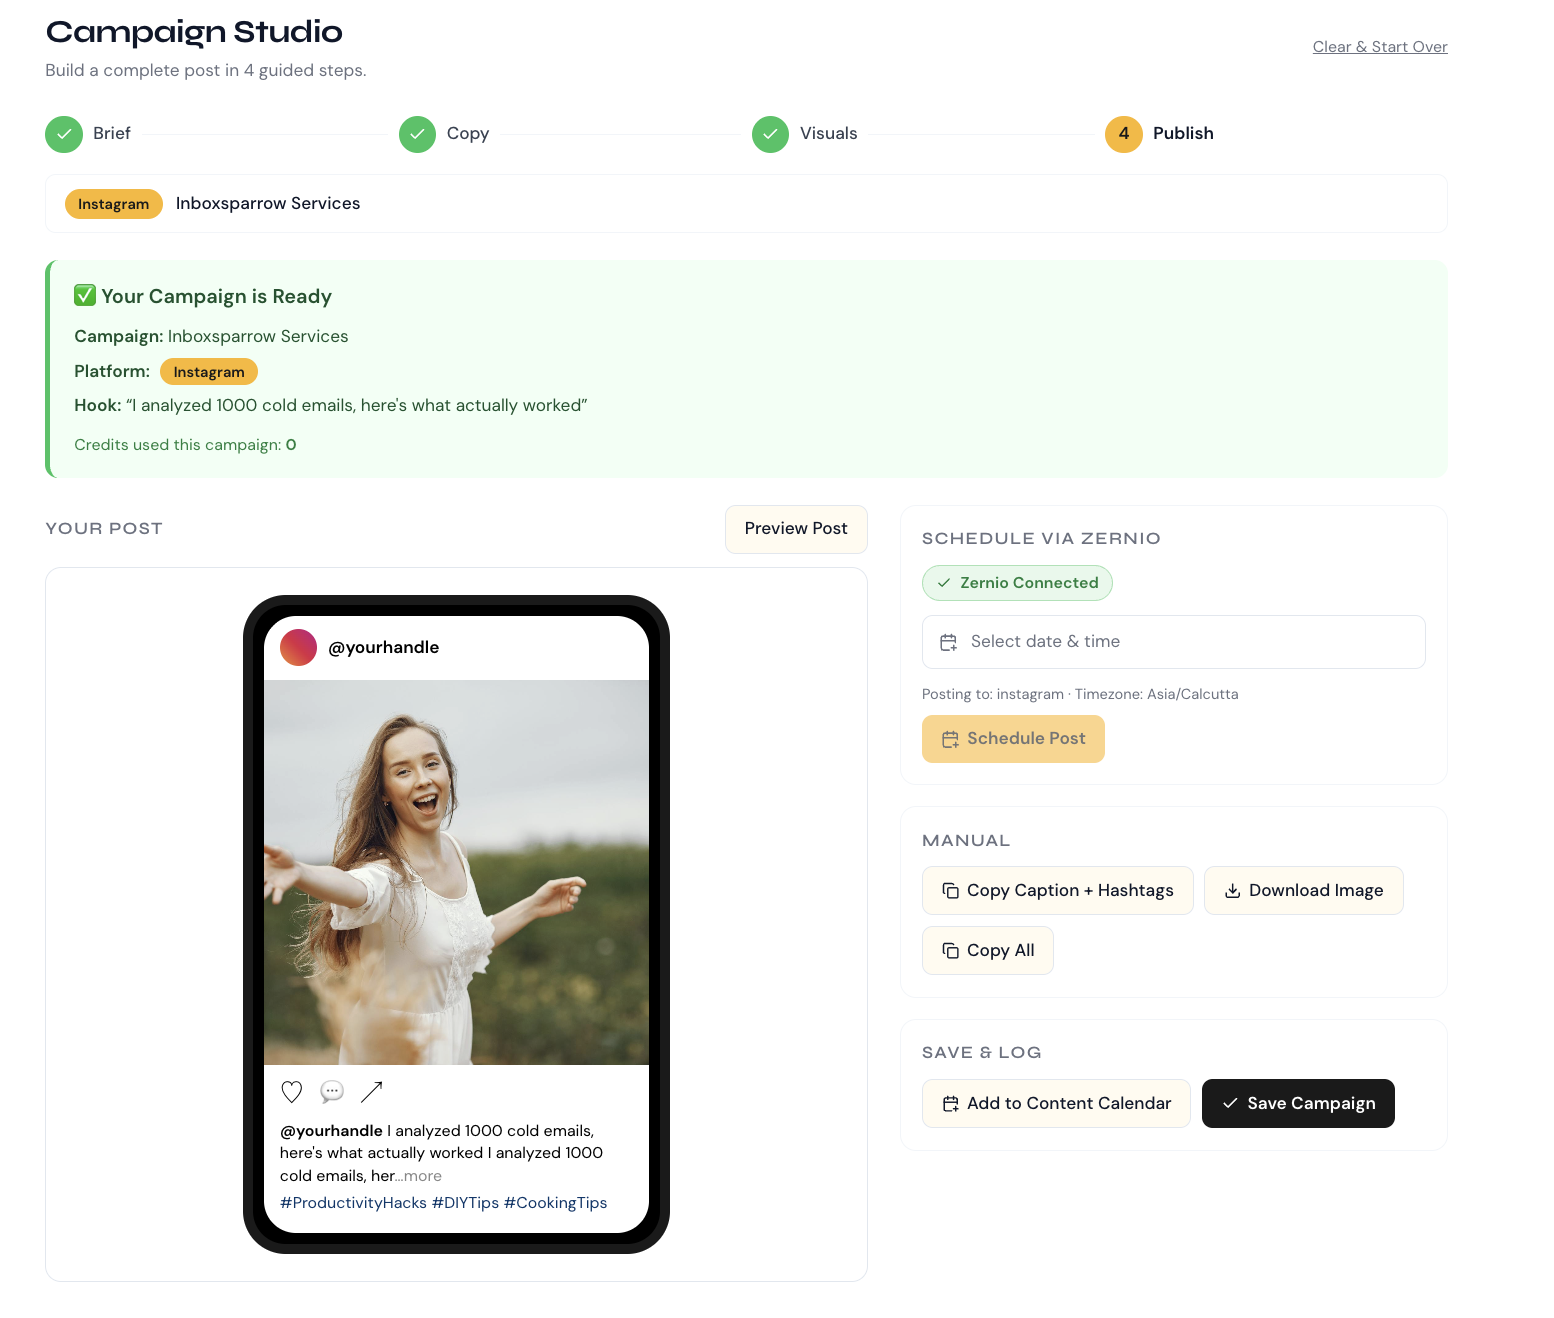Switch to the Visuals step
This screenshot has height=1318, width=1554.
829,134
